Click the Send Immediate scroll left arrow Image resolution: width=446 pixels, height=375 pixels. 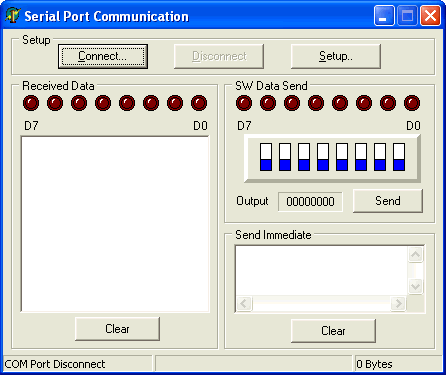click(244, 304)
